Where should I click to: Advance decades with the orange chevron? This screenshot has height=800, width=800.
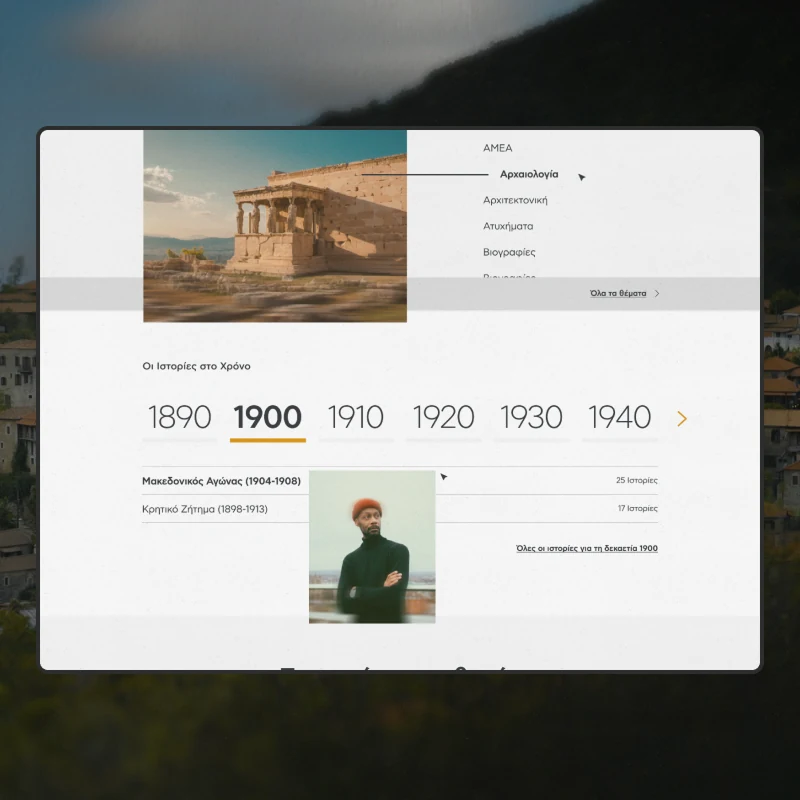tap(682, 419)
